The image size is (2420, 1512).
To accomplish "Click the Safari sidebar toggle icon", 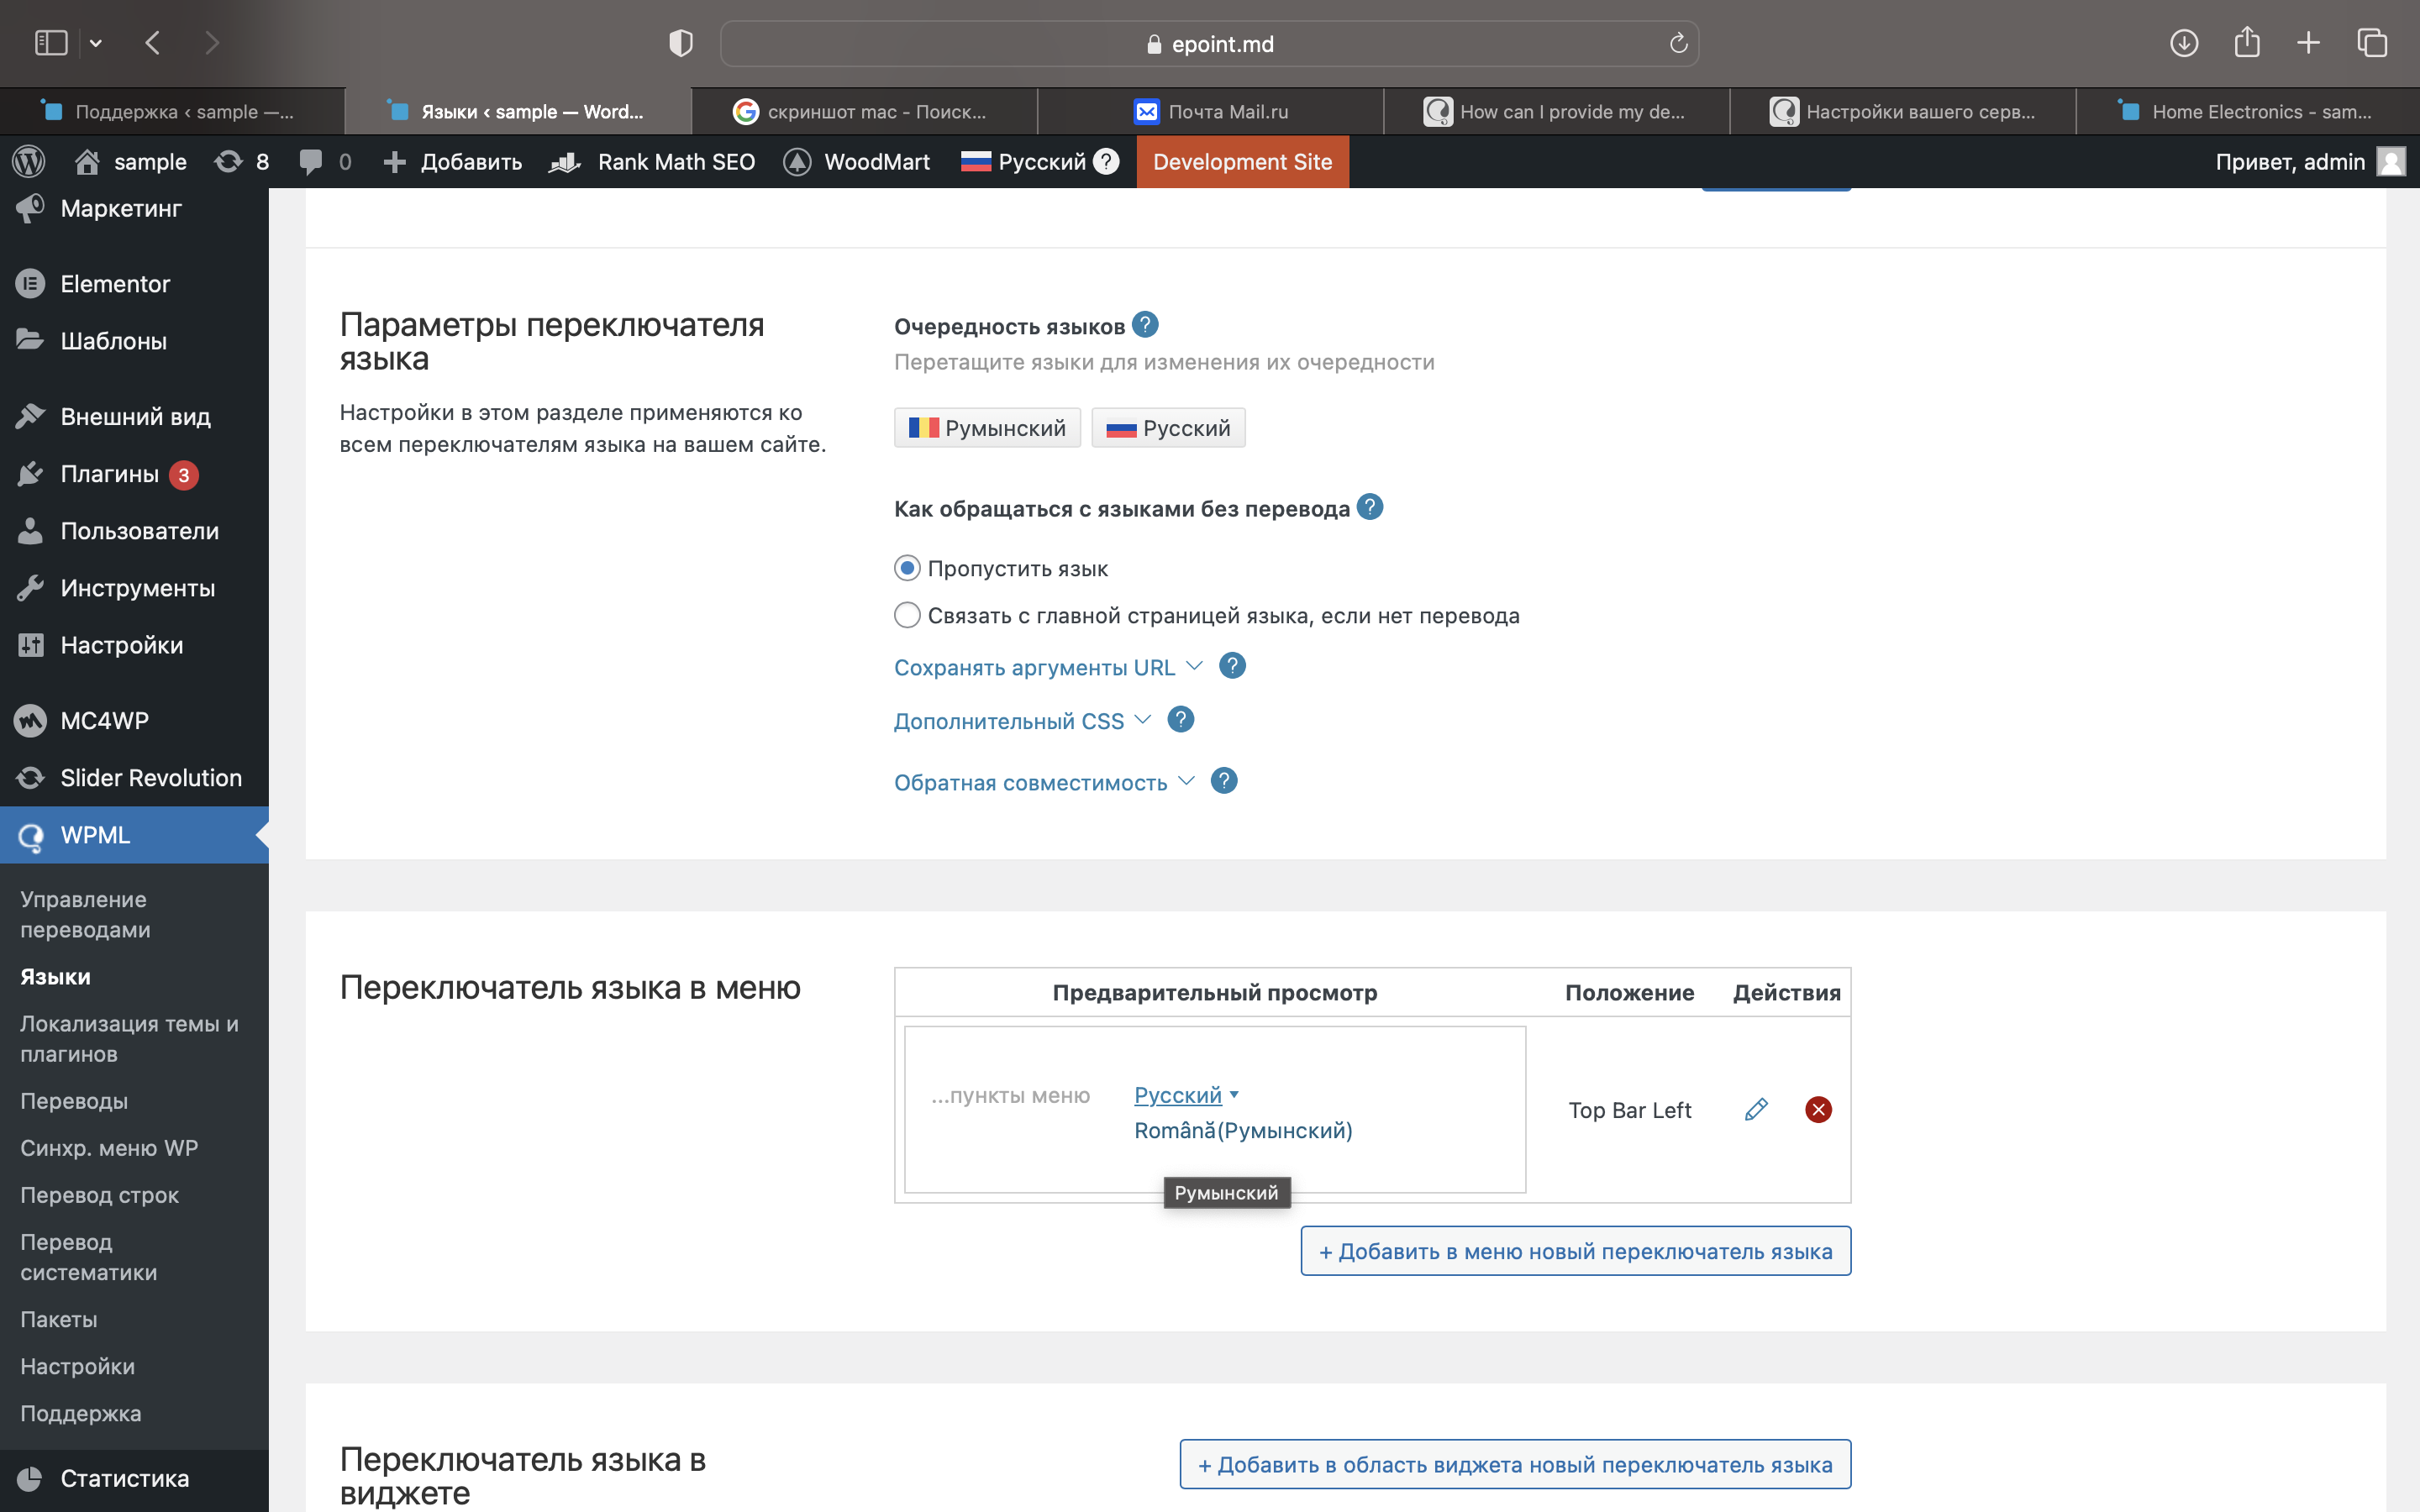I will [50, 43].
